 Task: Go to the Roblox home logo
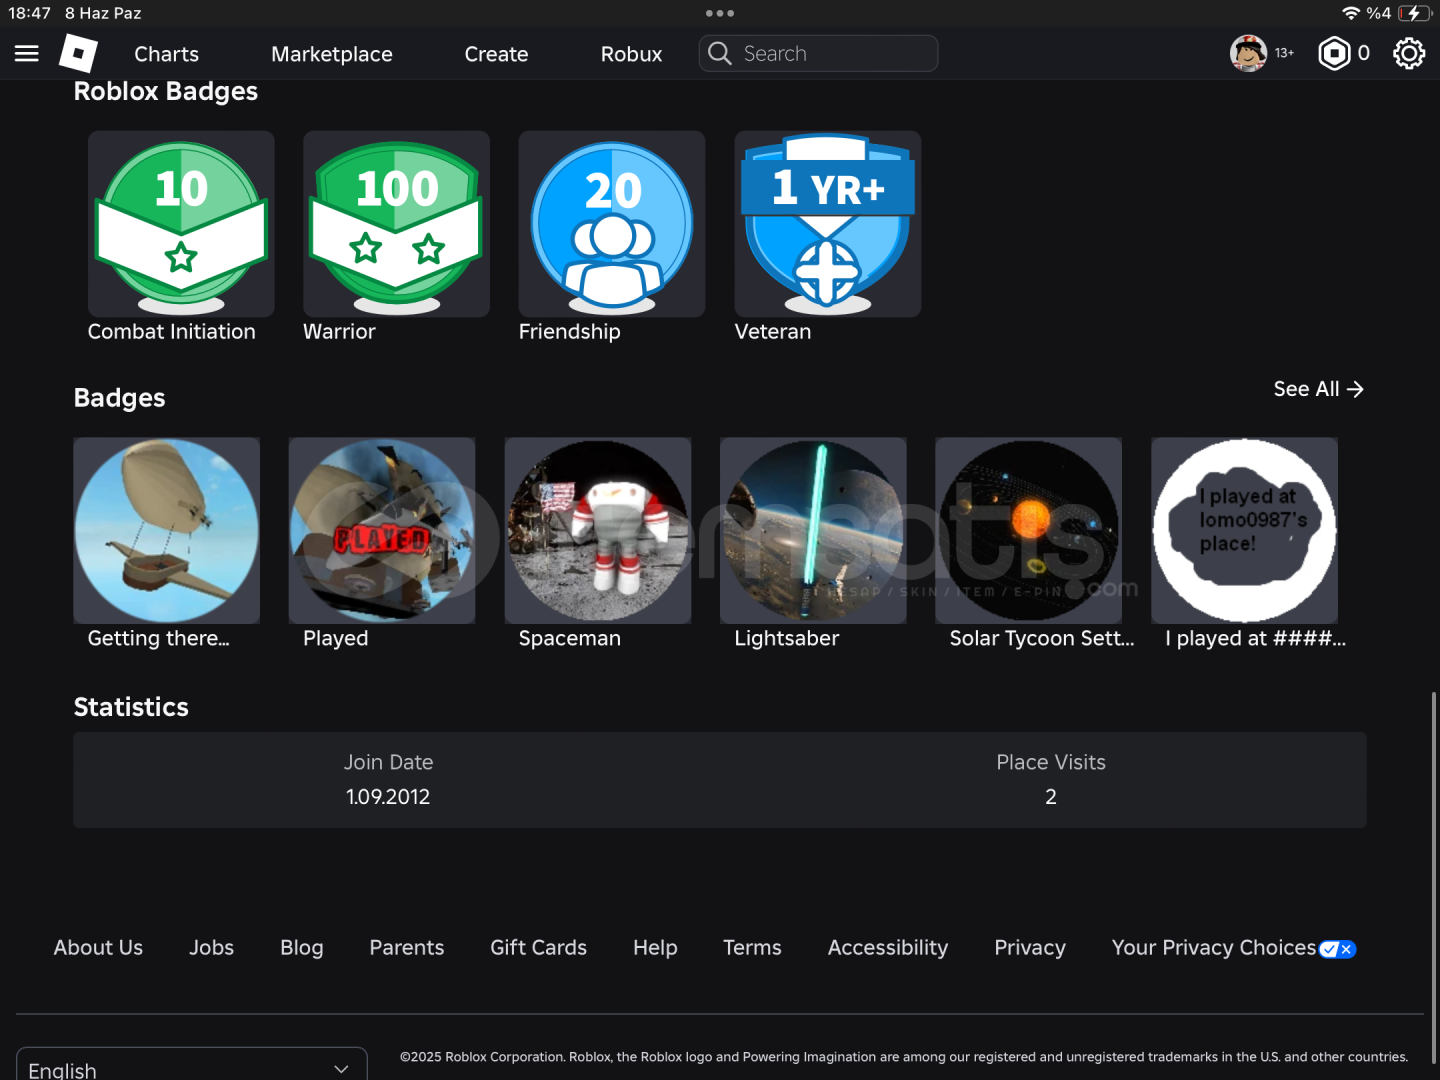point(78,53)
